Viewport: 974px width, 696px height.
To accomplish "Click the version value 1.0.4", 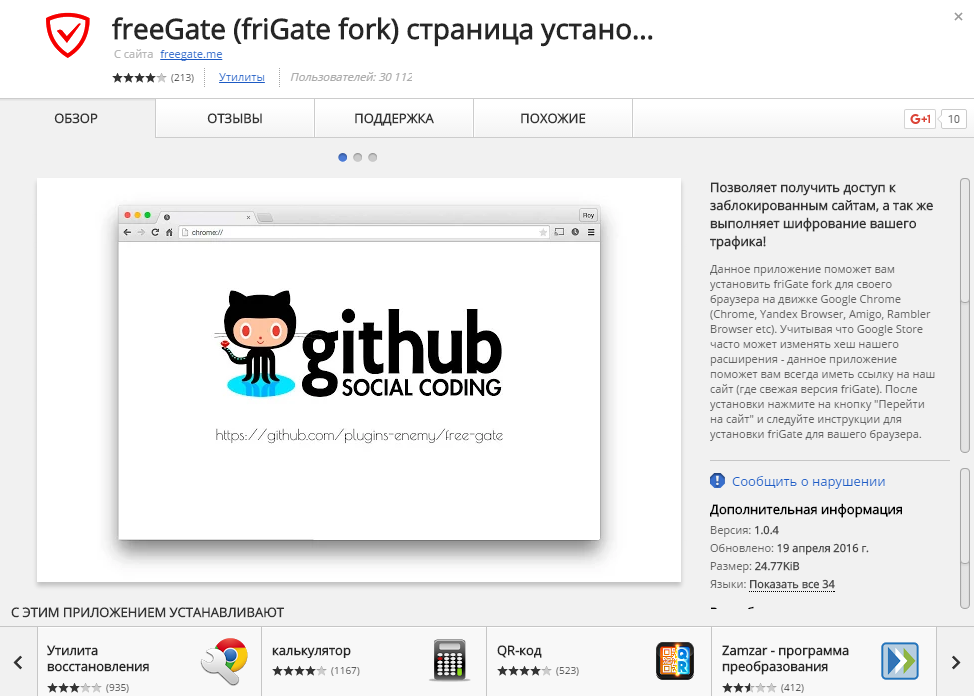I will [766, 530].
